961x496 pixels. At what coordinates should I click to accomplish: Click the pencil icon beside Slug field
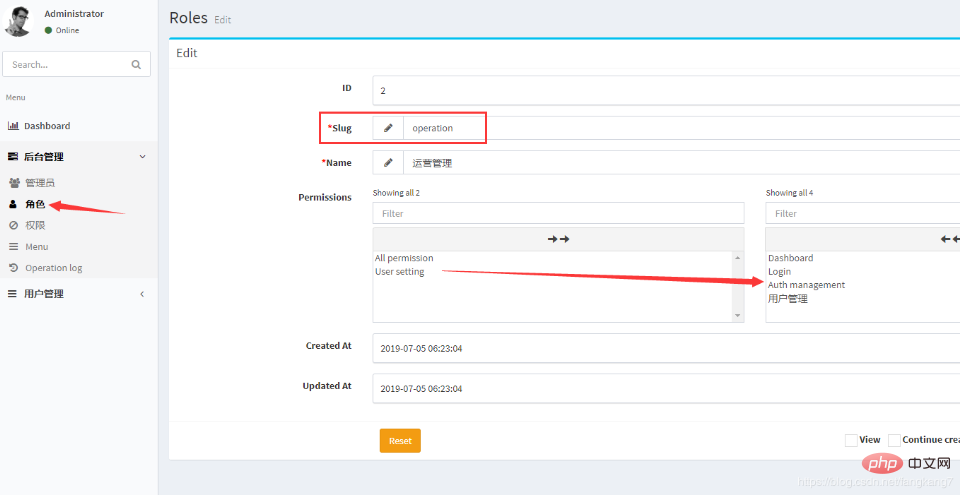(388, 128)
